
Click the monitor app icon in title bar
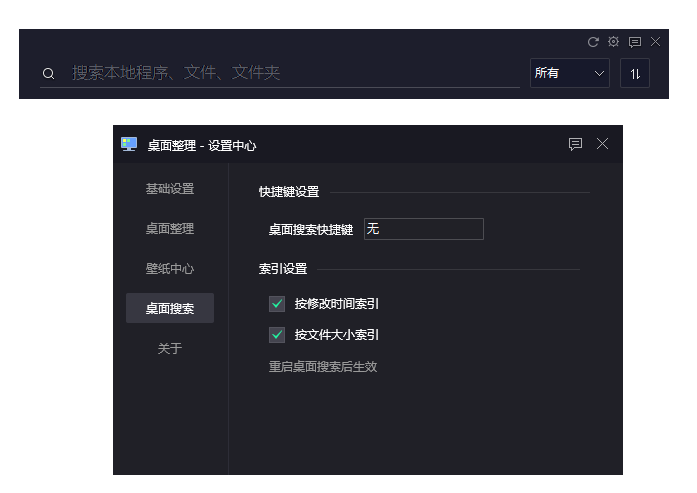click(129, 144)
